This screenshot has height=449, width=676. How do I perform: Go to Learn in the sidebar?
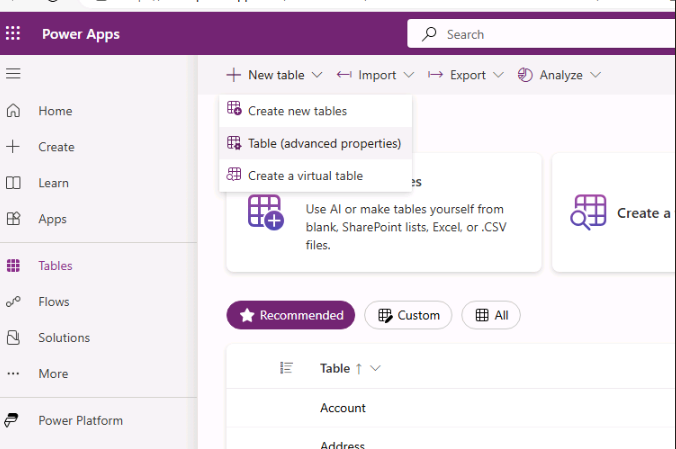tap(53, 183)
